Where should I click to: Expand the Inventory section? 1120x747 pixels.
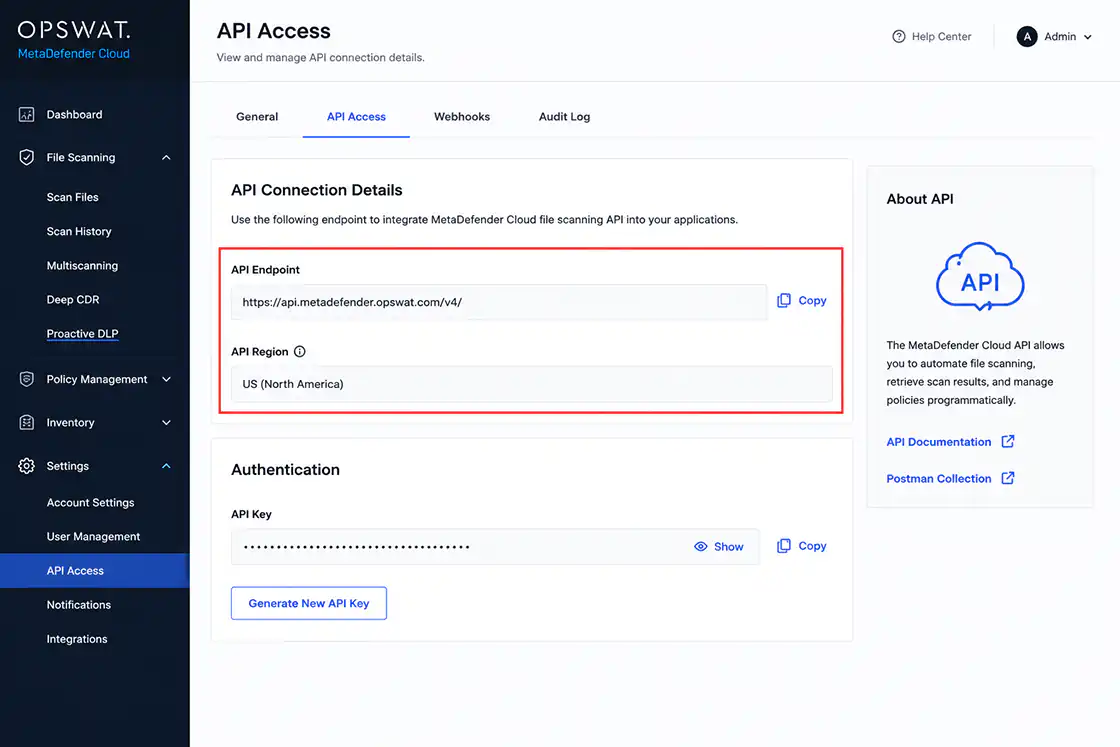click(166, 423)
